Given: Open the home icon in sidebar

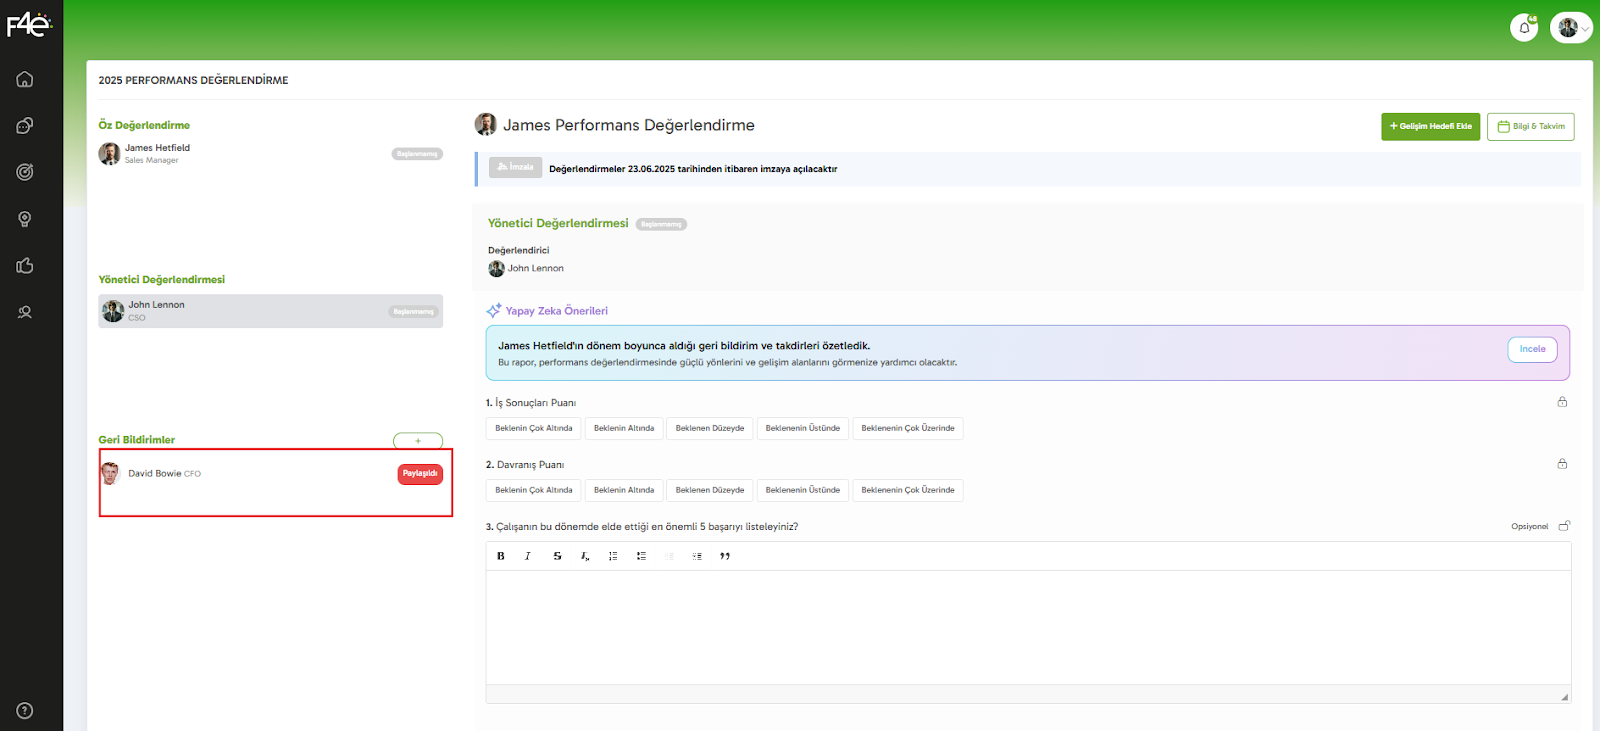Looking at the screenshot, I should 25,79.
